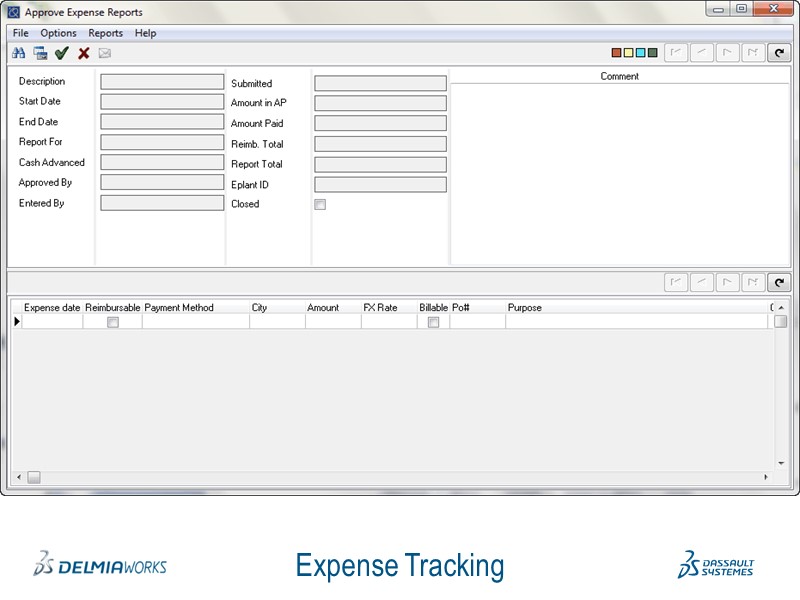Open the Options menu
The width and height of the screenshot is (800, 600).
tap(58, 33)
